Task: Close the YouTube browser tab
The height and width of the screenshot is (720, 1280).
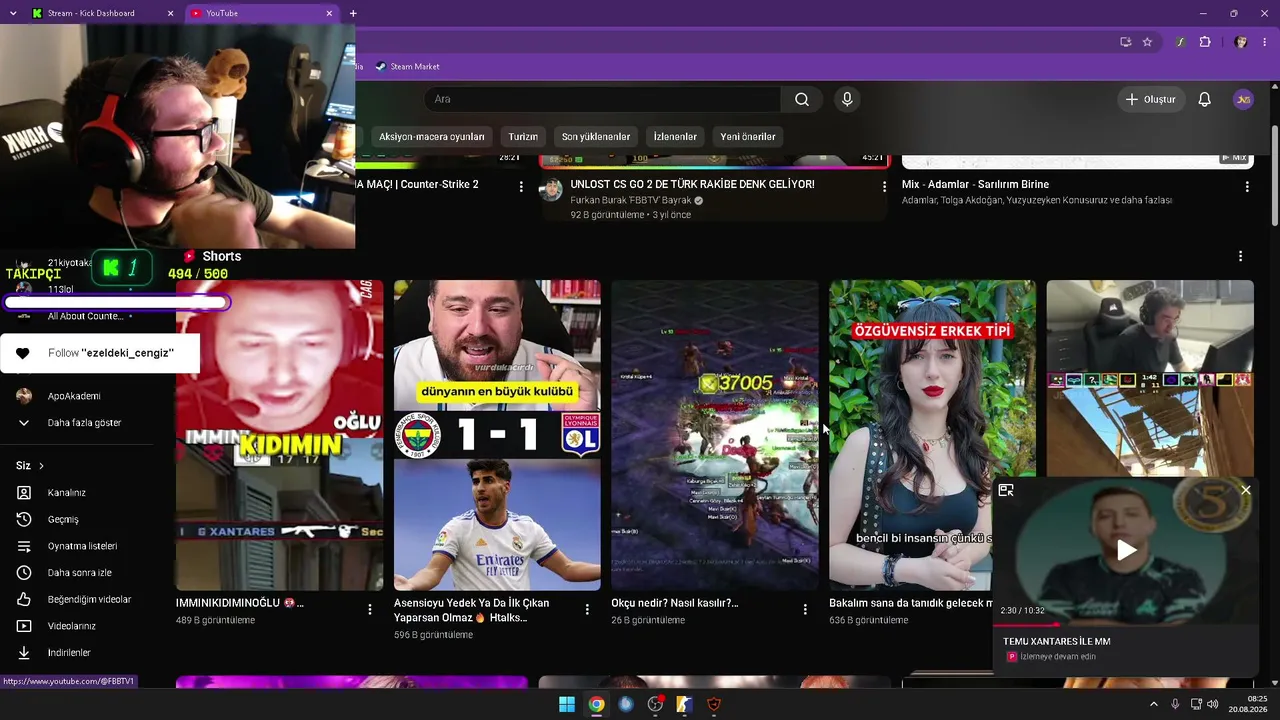Action: point(329,13)
